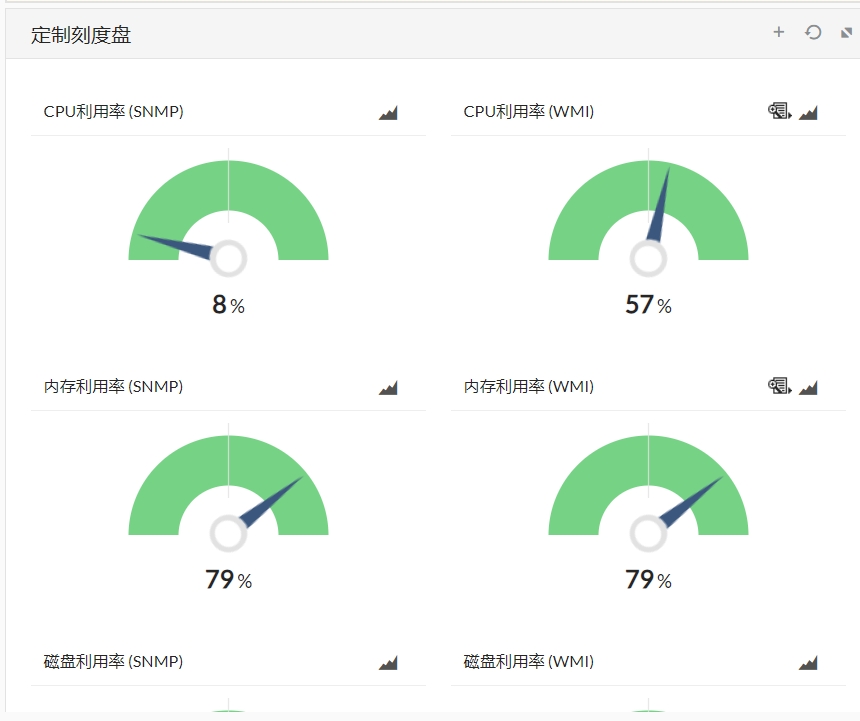Click the log inspection icon beside CPU利用率 (WMI)
Viewport: 860px width, 721px height.
pos(778,109)
